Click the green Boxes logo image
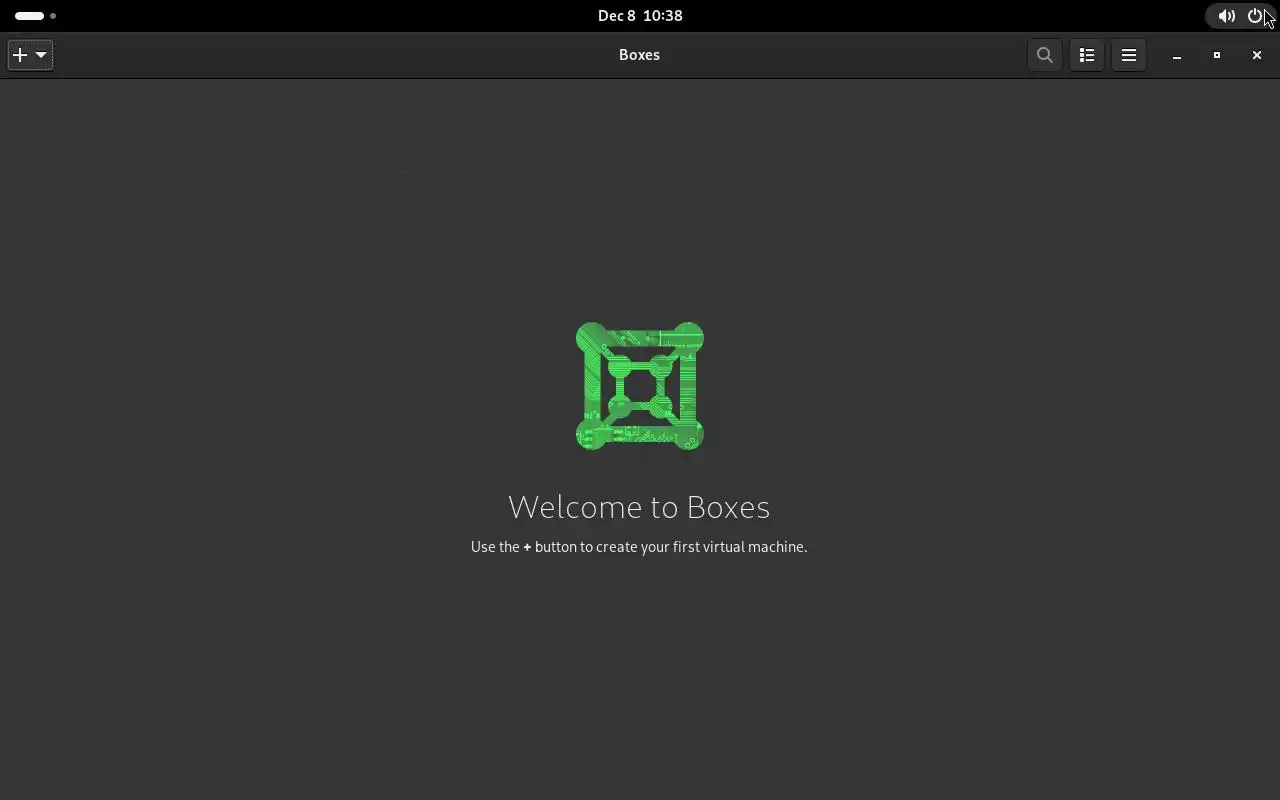This screenshot has height=800, width=1280. 640,386
